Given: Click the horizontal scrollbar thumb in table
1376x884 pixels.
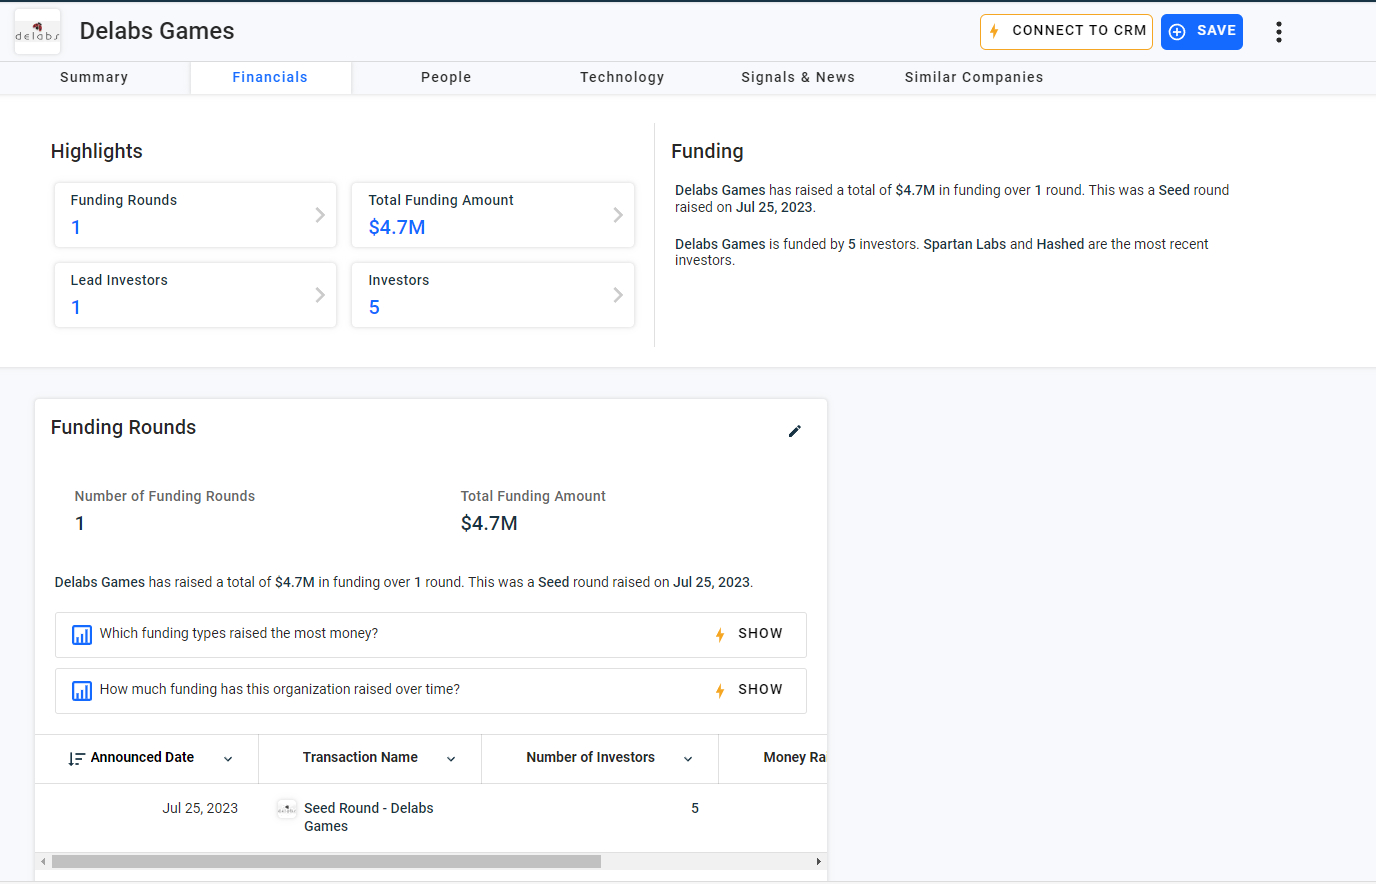Looking at the screenshot, I should click(326, 861).
